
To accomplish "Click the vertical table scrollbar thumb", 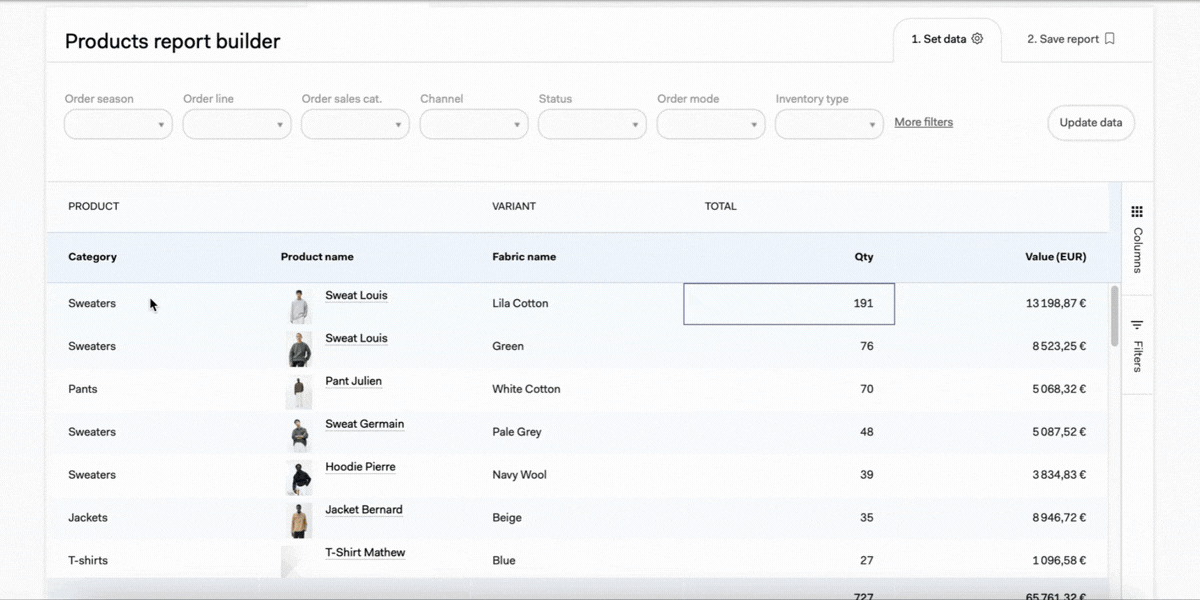I will 1115,315.
